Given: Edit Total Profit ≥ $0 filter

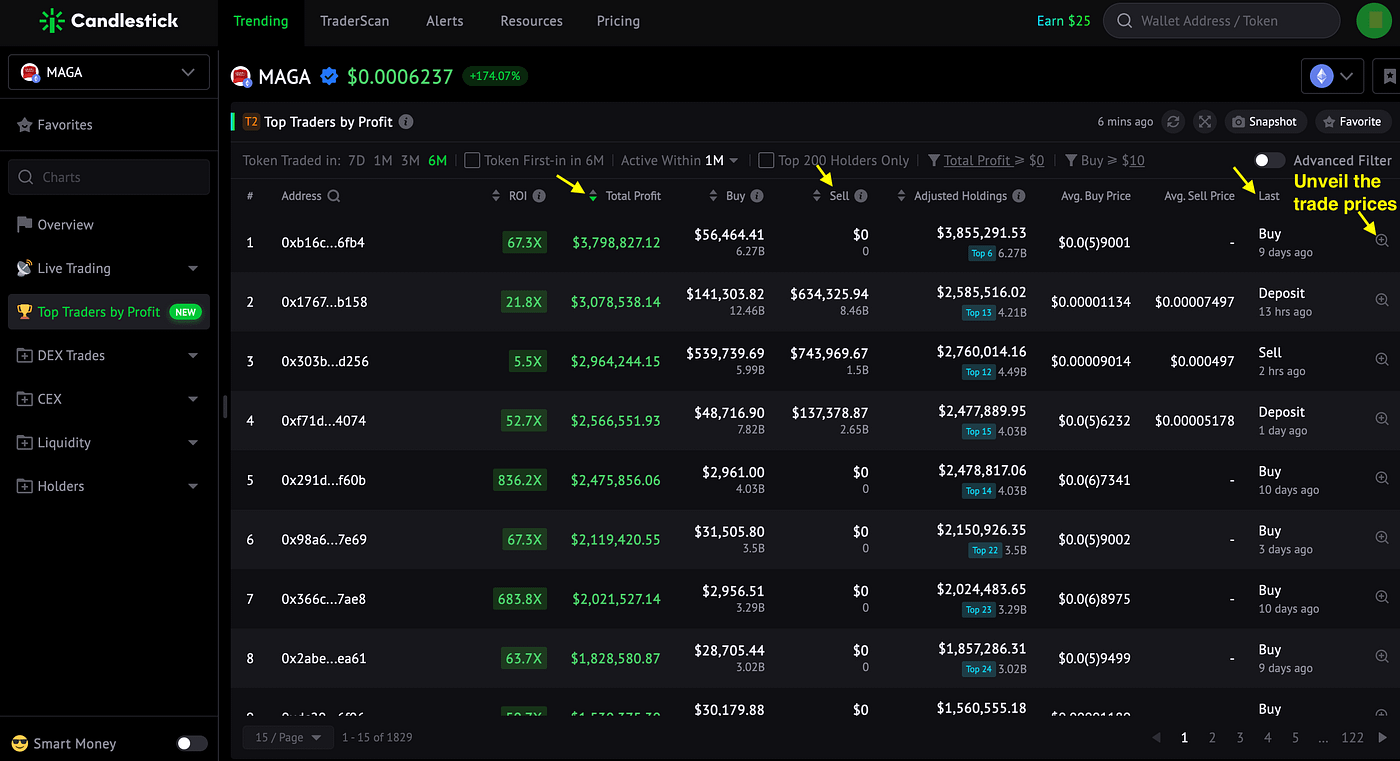Looking at the screenshot, I should 986,160.
